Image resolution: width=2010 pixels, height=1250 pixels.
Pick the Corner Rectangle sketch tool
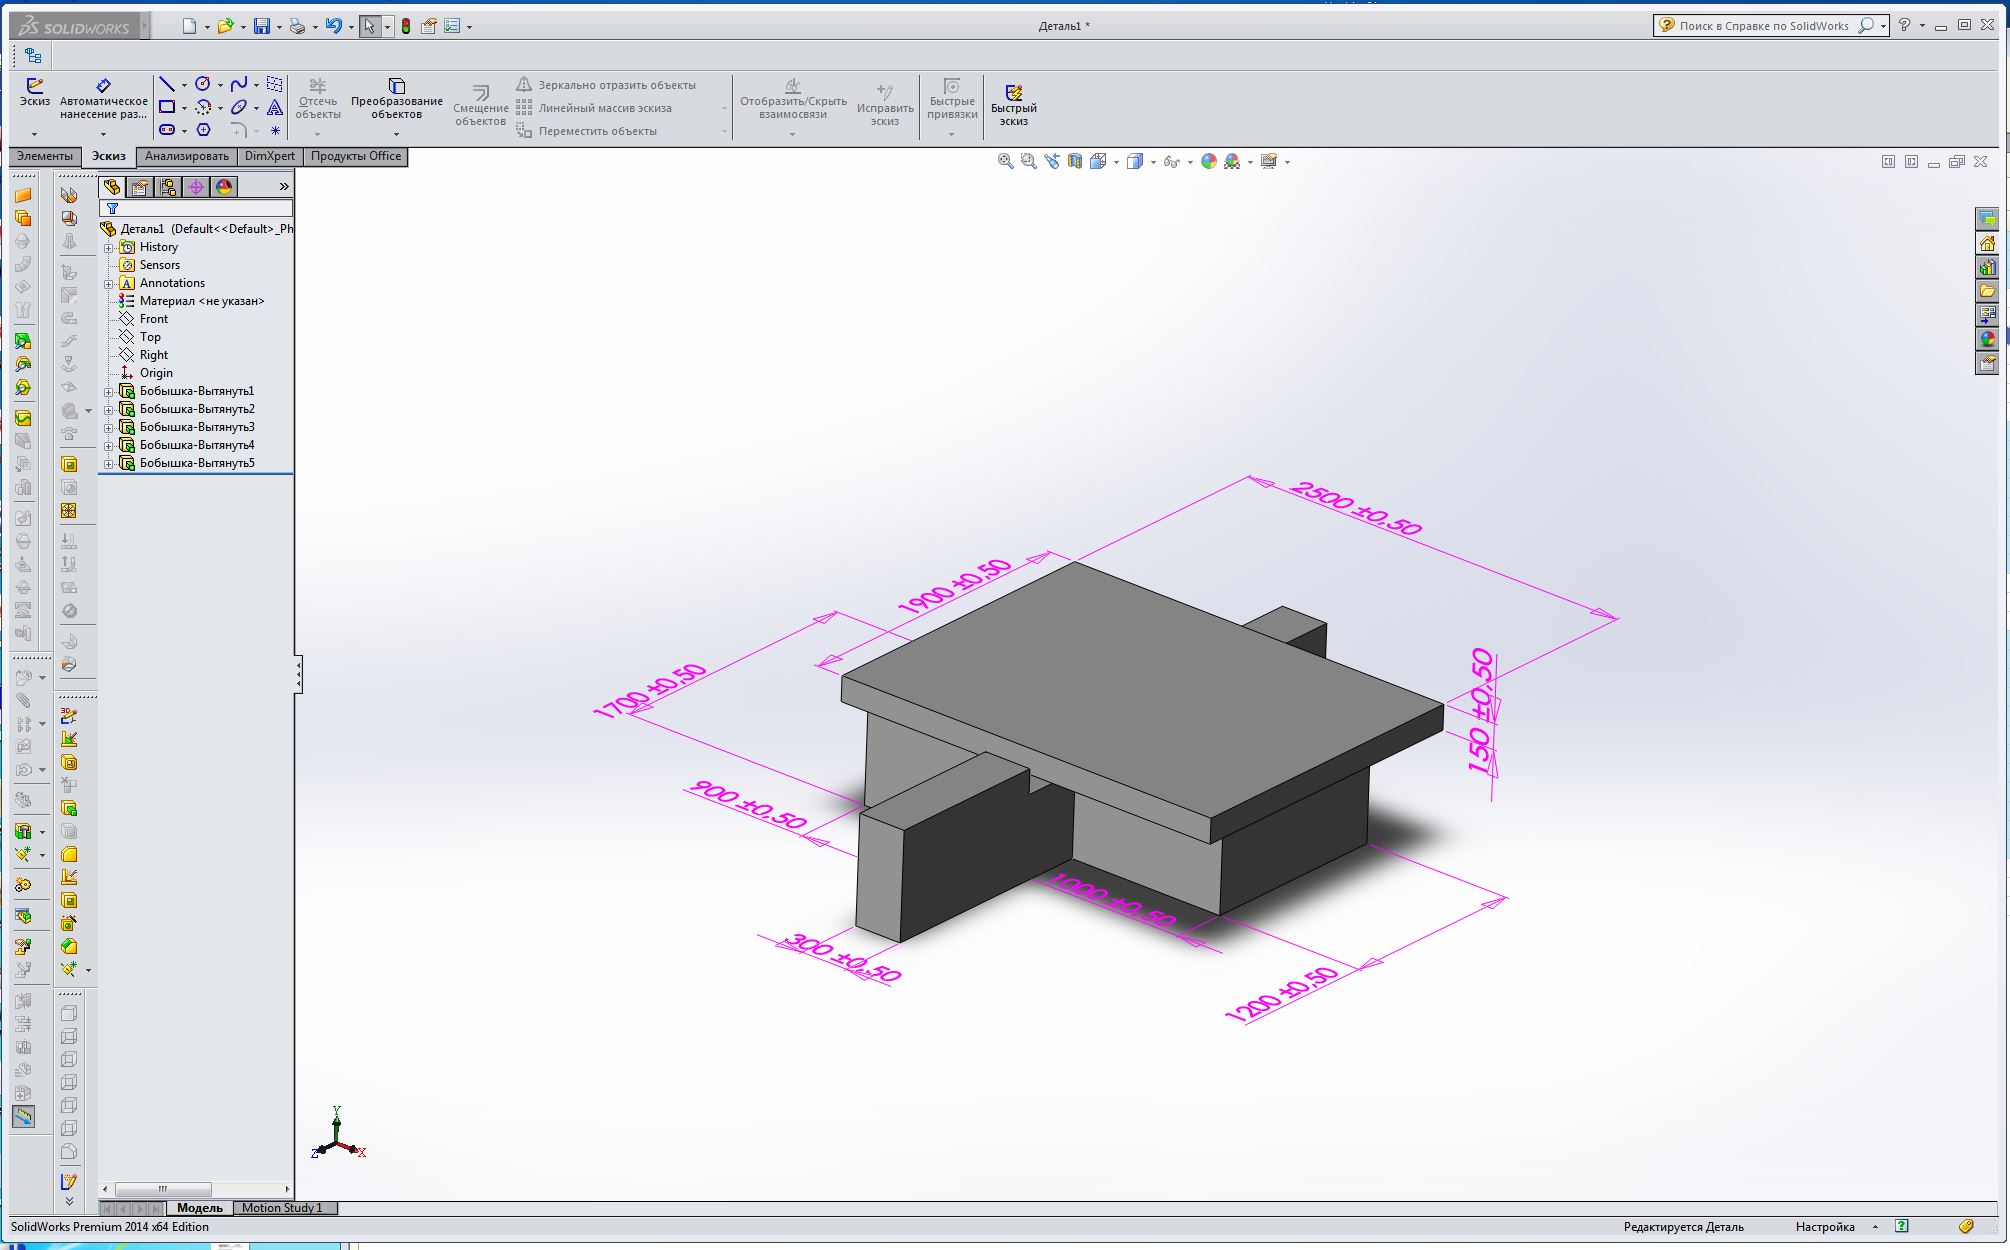(x=167, y=107)
